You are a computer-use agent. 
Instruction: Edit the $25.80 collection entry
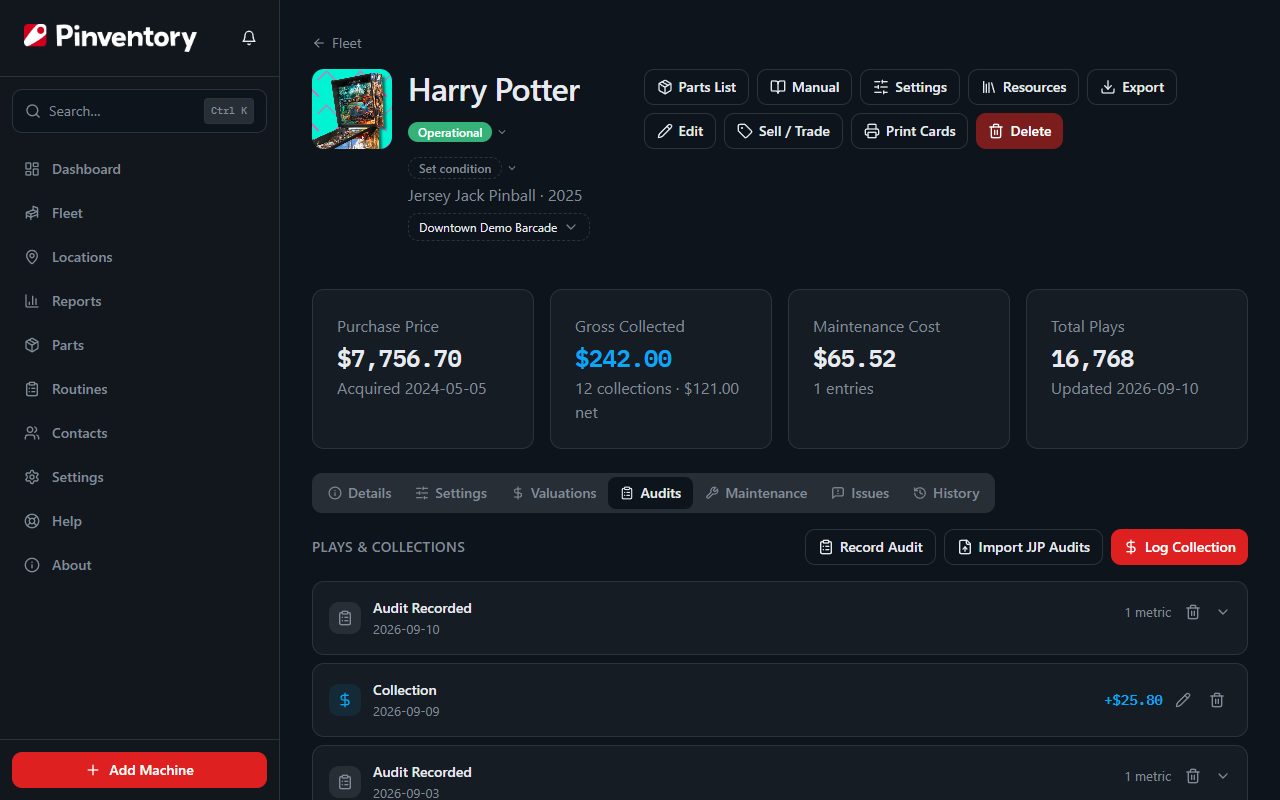(x=1183, y=700)
